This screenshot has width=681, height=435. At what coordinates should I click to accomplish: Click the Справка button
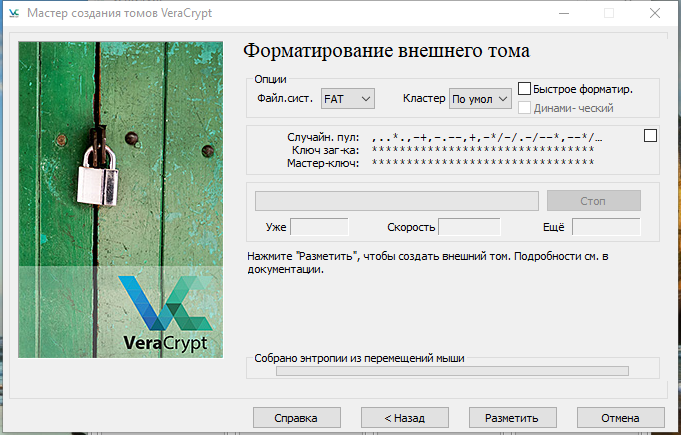[297, 418]
